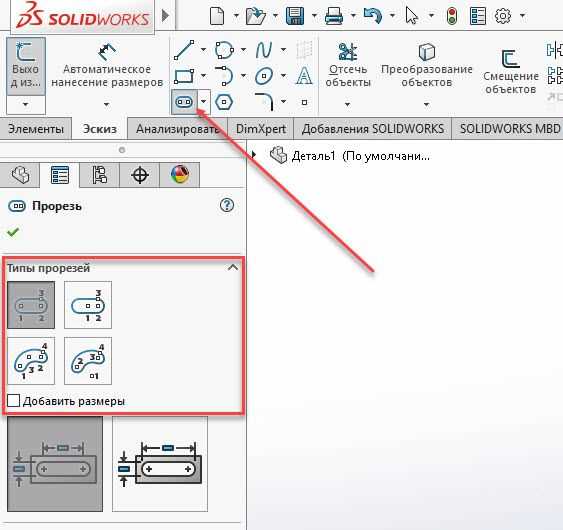Activate the Straight Slot tool
The width and height of the screenshot is (563, 530).
point(184,102)
